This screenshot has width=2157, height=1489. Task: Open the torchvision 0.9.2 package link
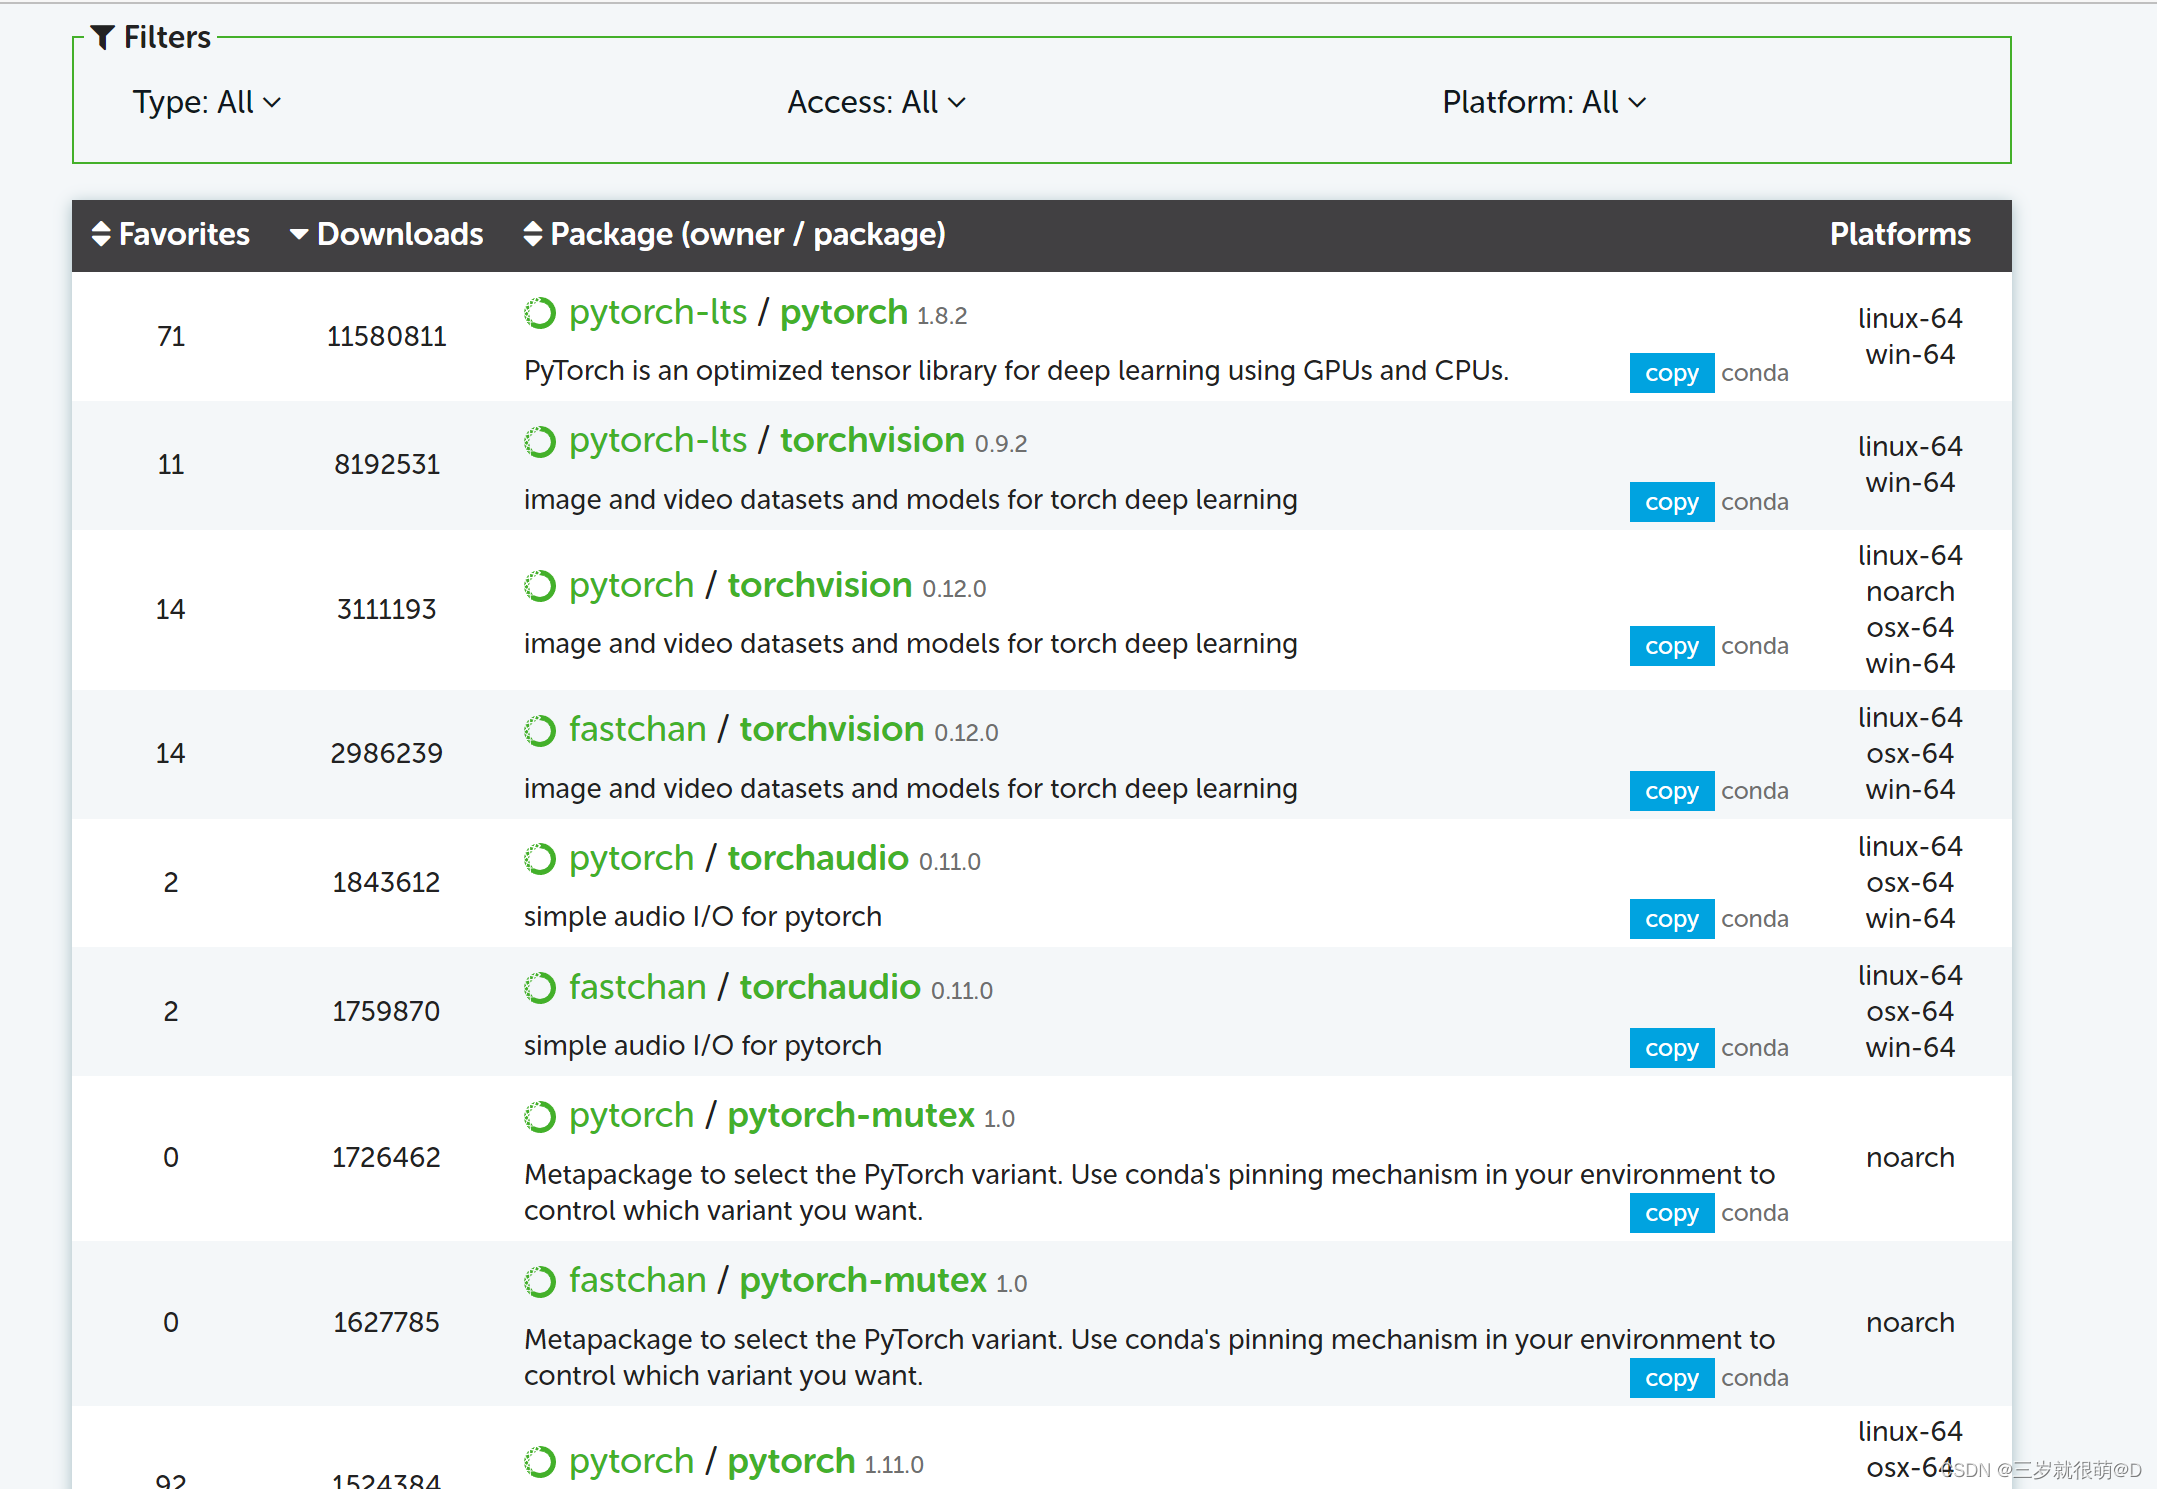pyautogui.click(x=872, y=440)
